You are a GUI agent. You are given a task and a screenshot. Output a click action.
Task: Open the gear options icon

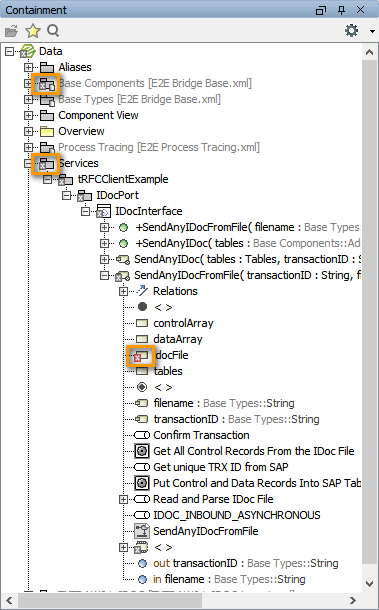click(352, 30)
